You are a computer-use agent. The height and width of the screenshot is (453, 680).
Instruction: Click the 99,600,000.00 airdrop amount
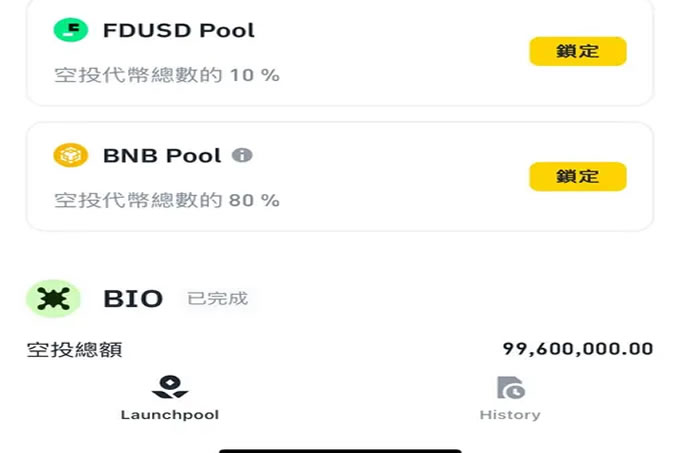[577, 349]
